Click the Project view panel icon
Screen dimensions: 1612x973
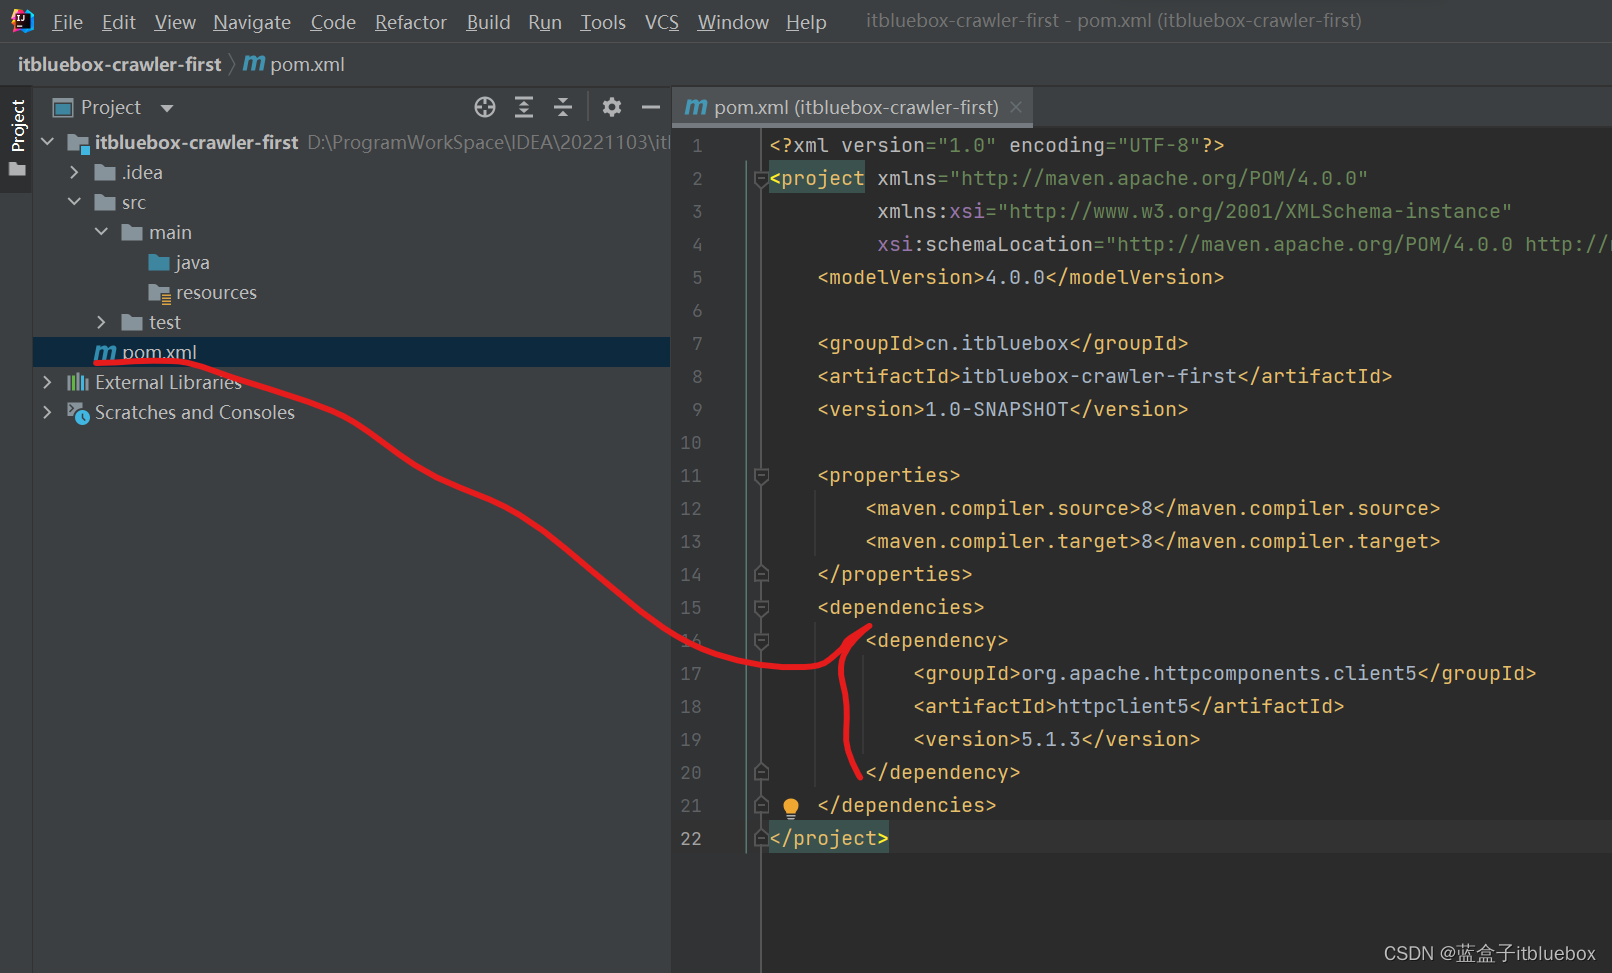pyautogui.click(x=63, y=107)
